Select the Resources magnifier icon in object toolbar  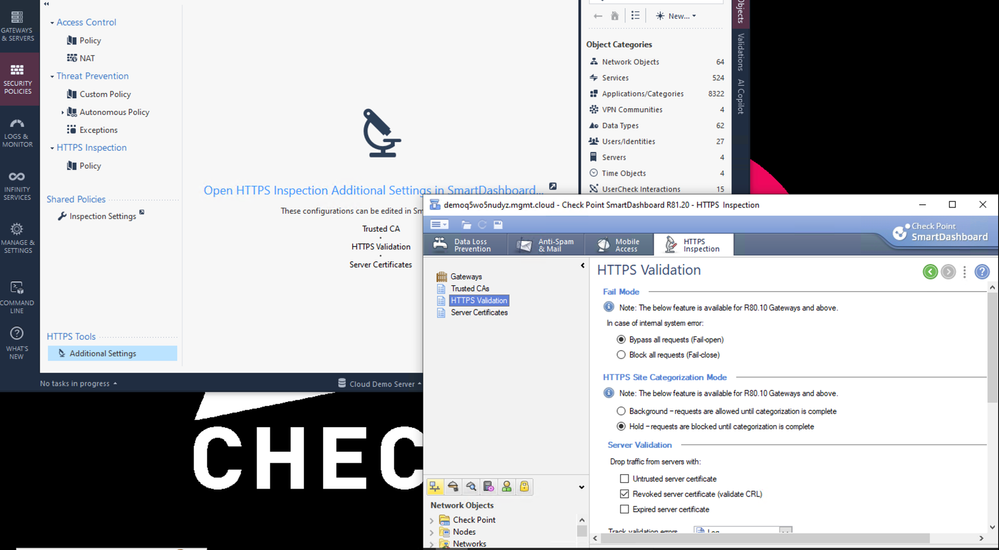471,487
